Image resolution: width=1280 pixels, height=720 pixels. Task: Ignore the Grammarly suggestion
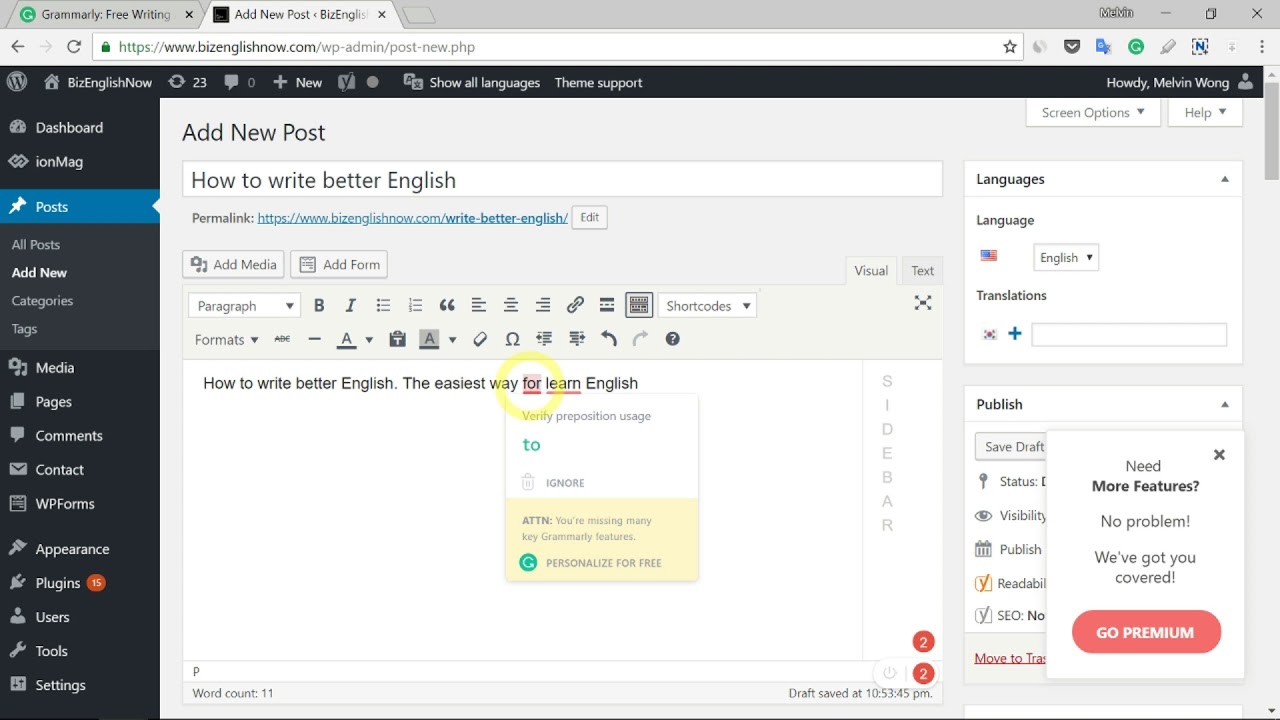click(554, 483)
